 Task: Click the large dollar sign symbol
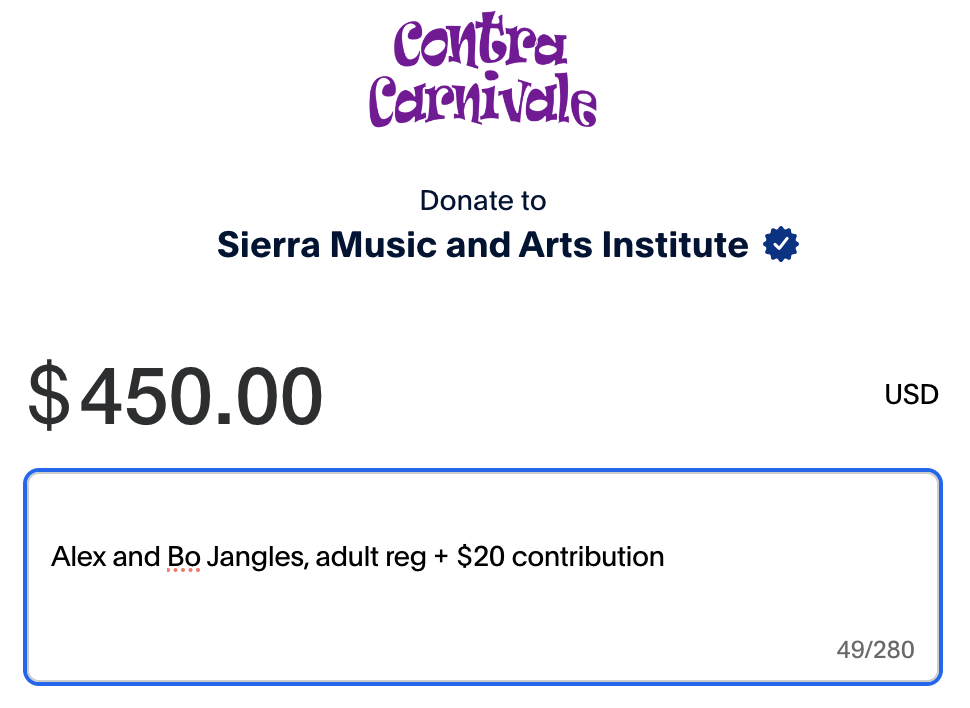49,397
